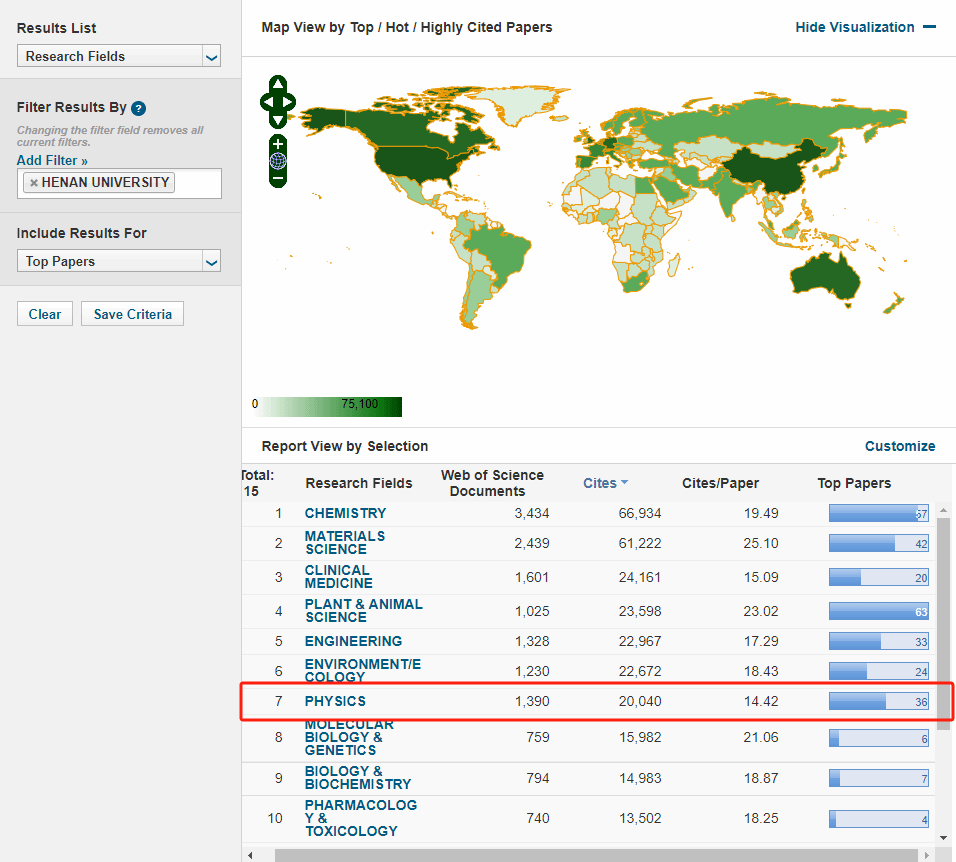Open Filter Results By help icon
Image resolution: width=956 pixels, height=862 pixels.
tap(139, 108)
